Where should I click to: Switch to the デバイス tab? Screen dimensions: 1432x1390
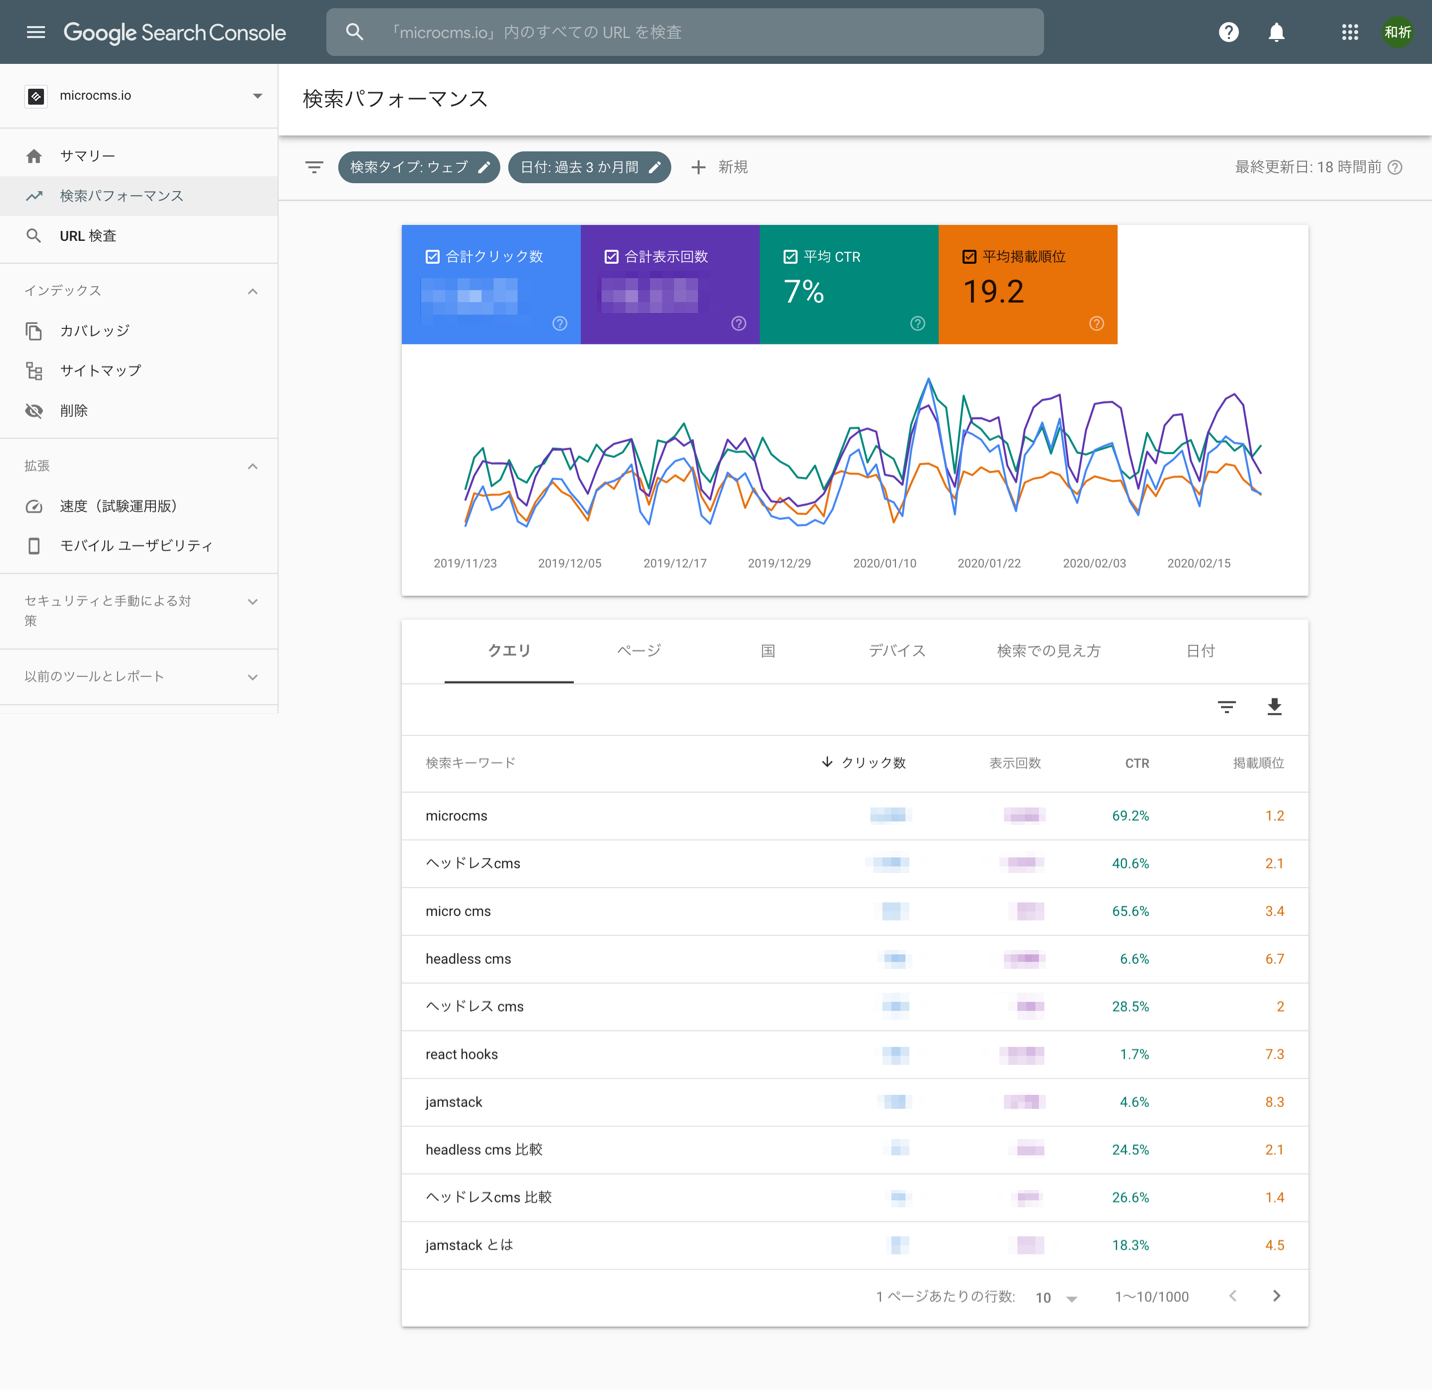(x=896, y=651)
